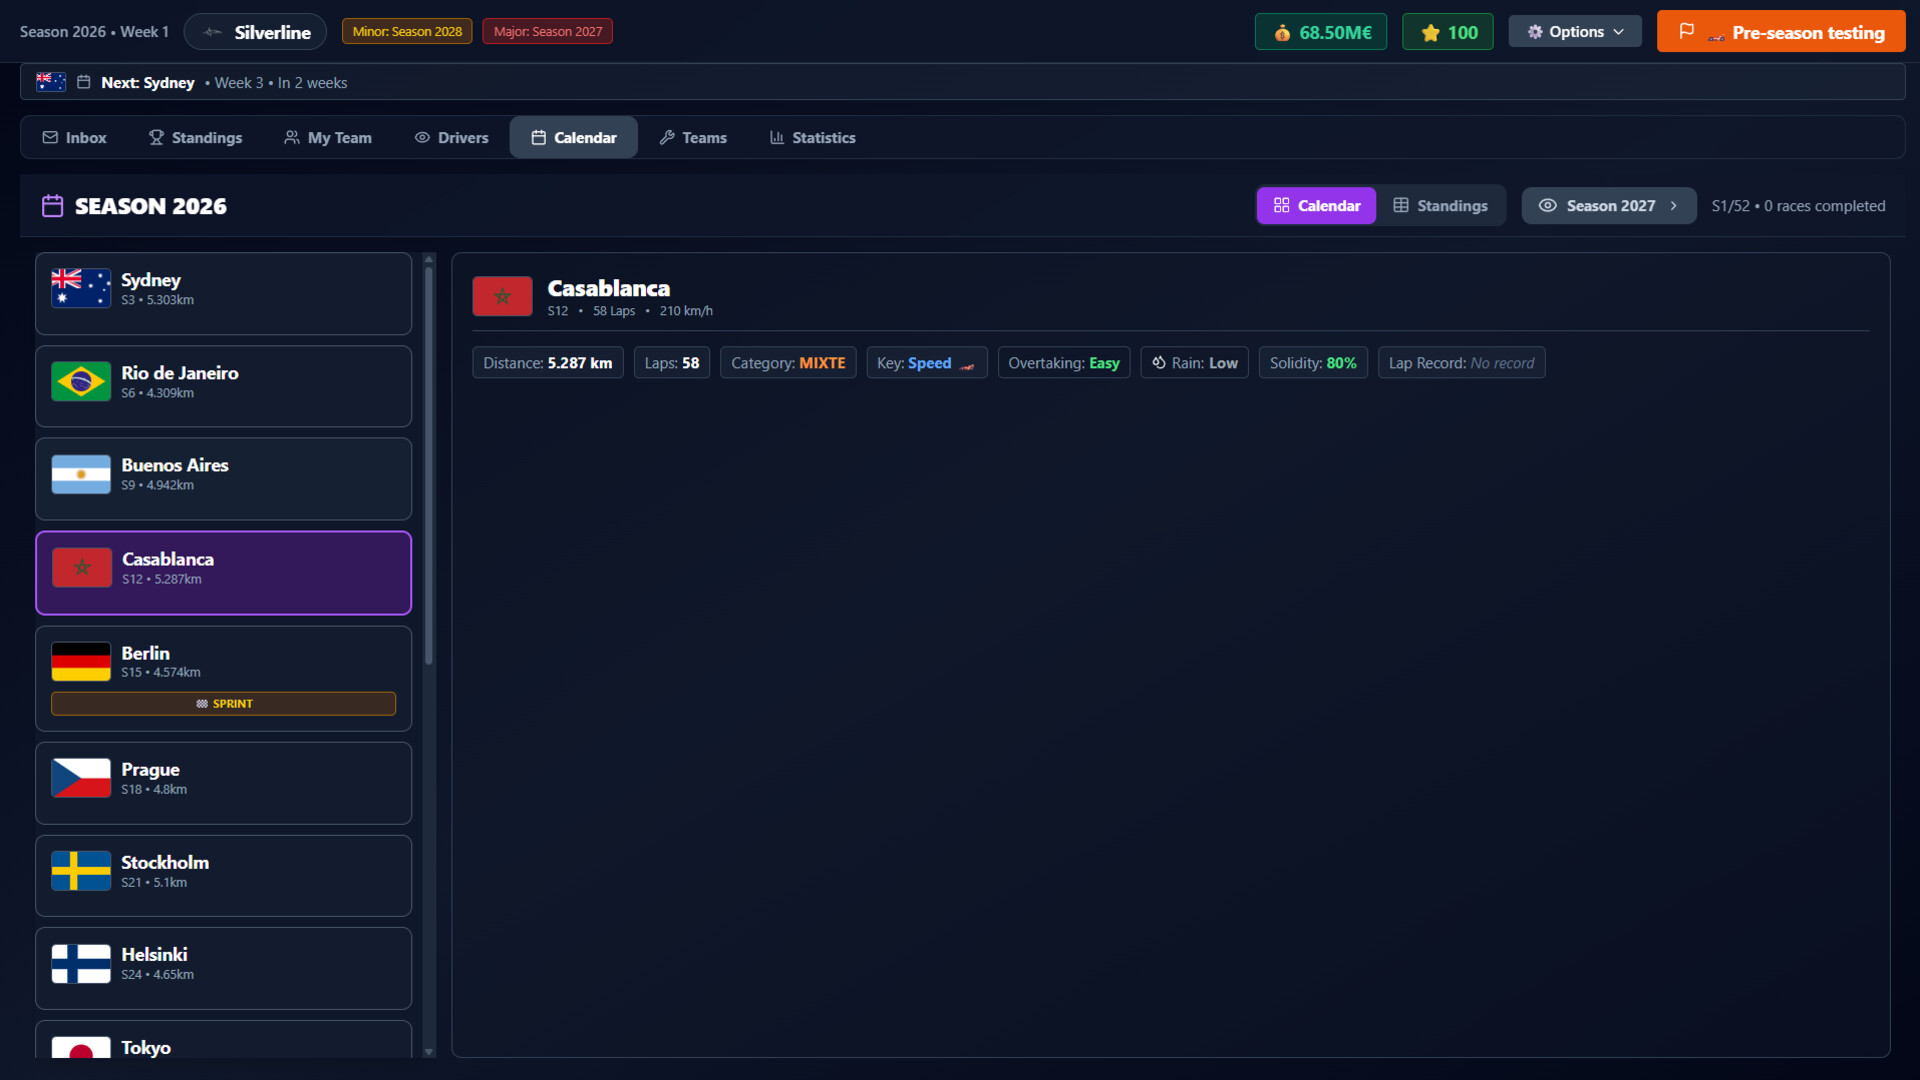Switch to the My Team tab
This screenshot has height=1080, width=1920.
coord(327,137)
